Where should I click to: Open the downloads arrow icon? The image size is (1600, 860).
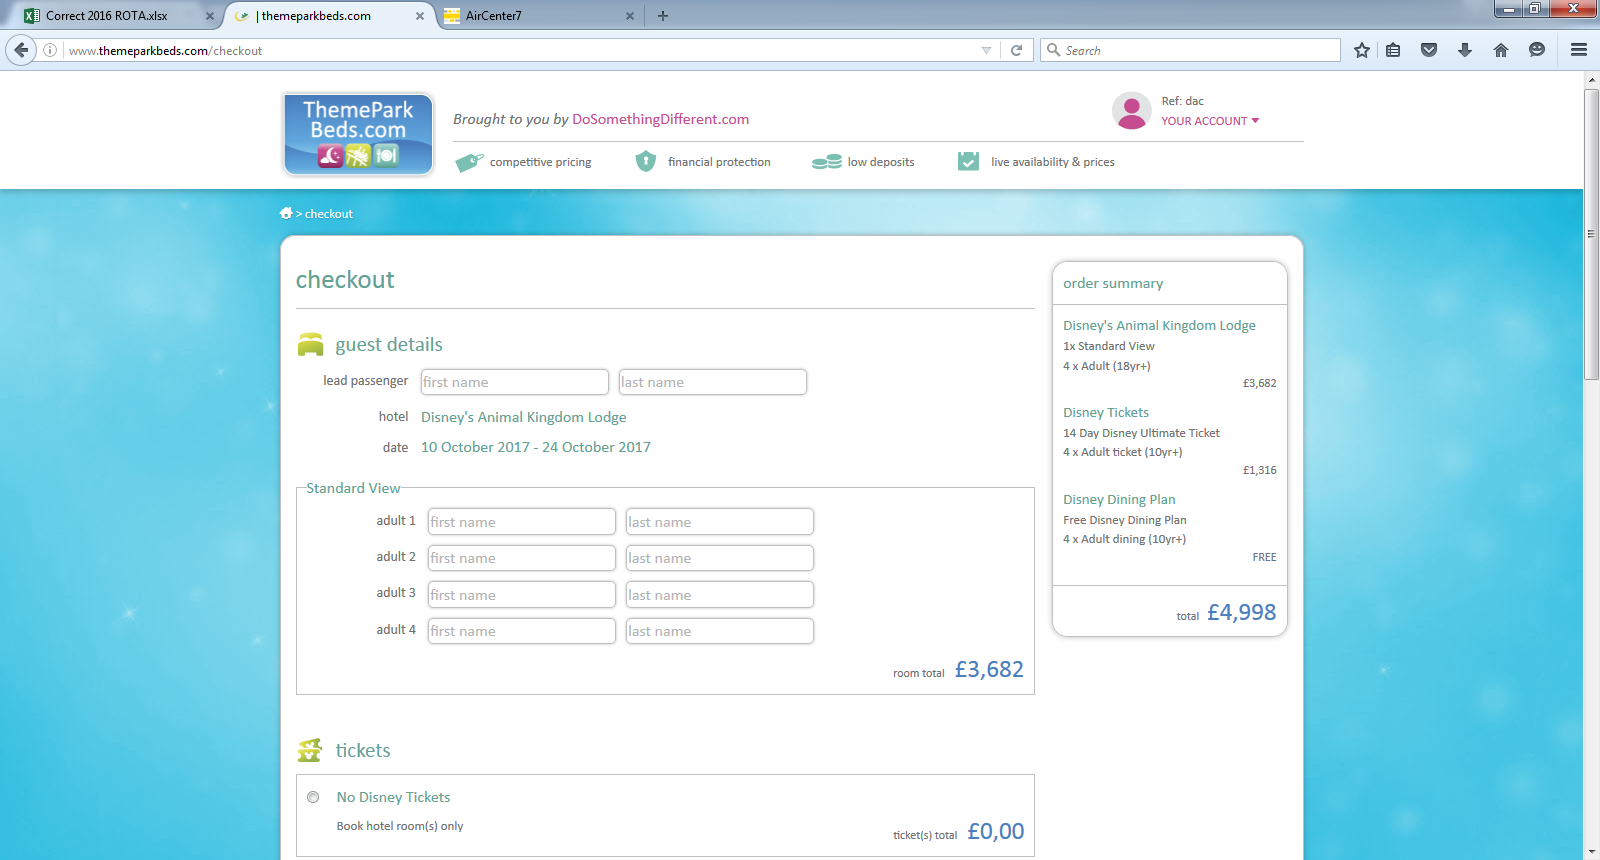click(x=1465, y=50)
